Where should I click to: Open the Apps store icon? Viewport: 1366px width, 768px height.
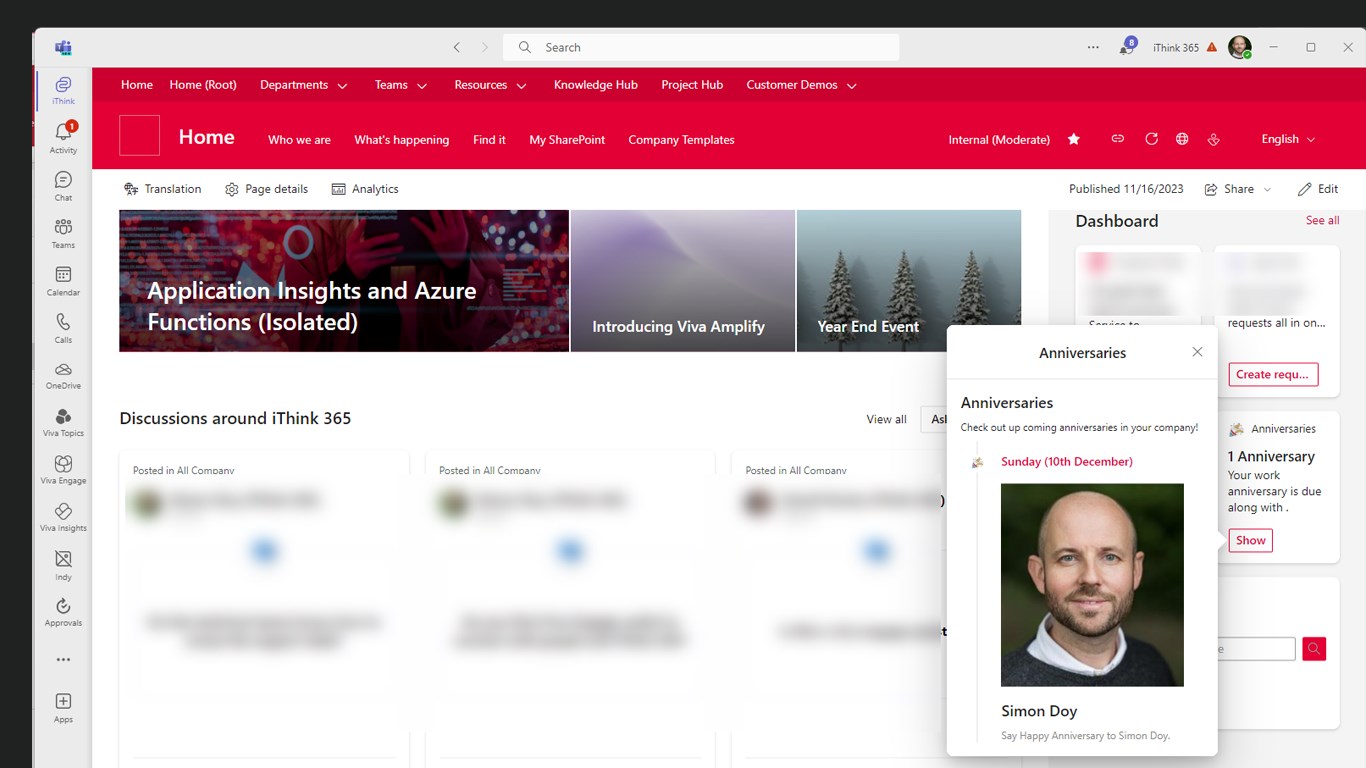(63, 707)
